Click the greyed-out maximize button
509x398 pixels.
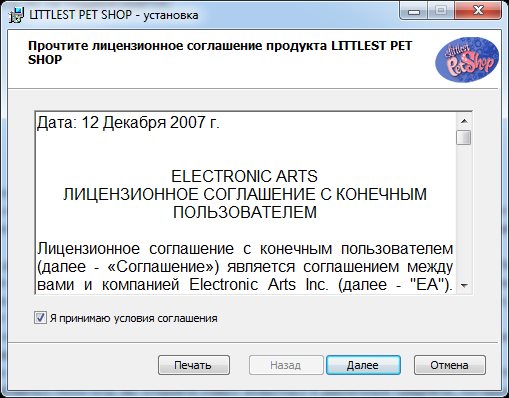441,12
